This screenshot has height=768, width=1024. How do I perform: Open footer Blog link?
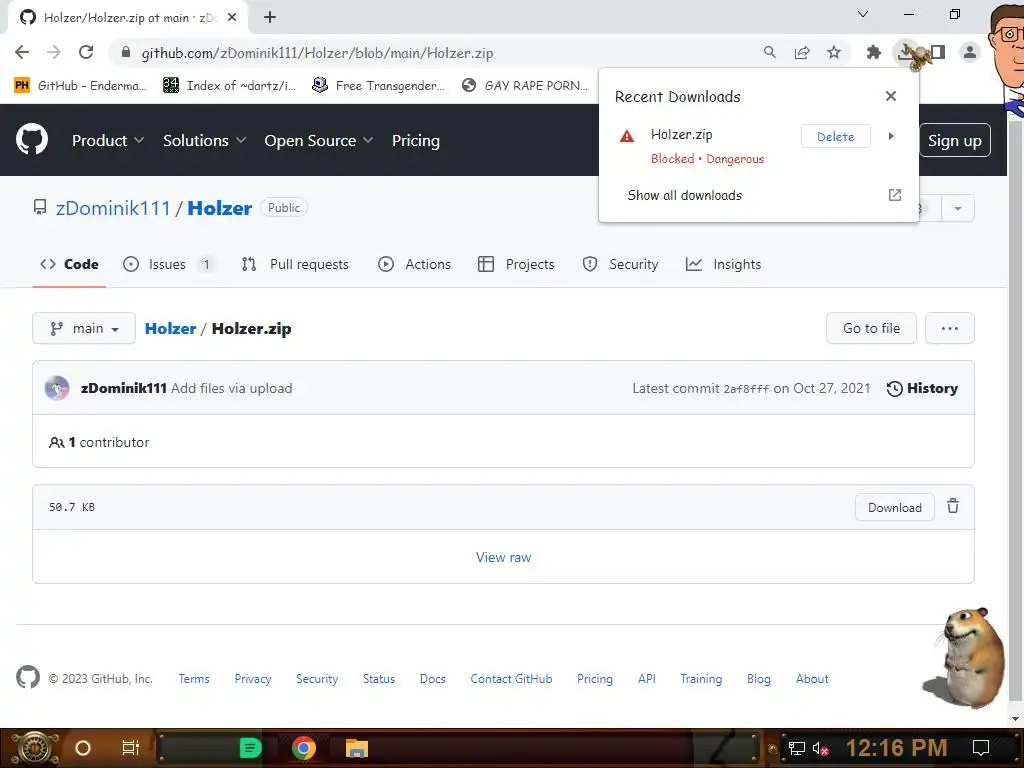point(758,679)
